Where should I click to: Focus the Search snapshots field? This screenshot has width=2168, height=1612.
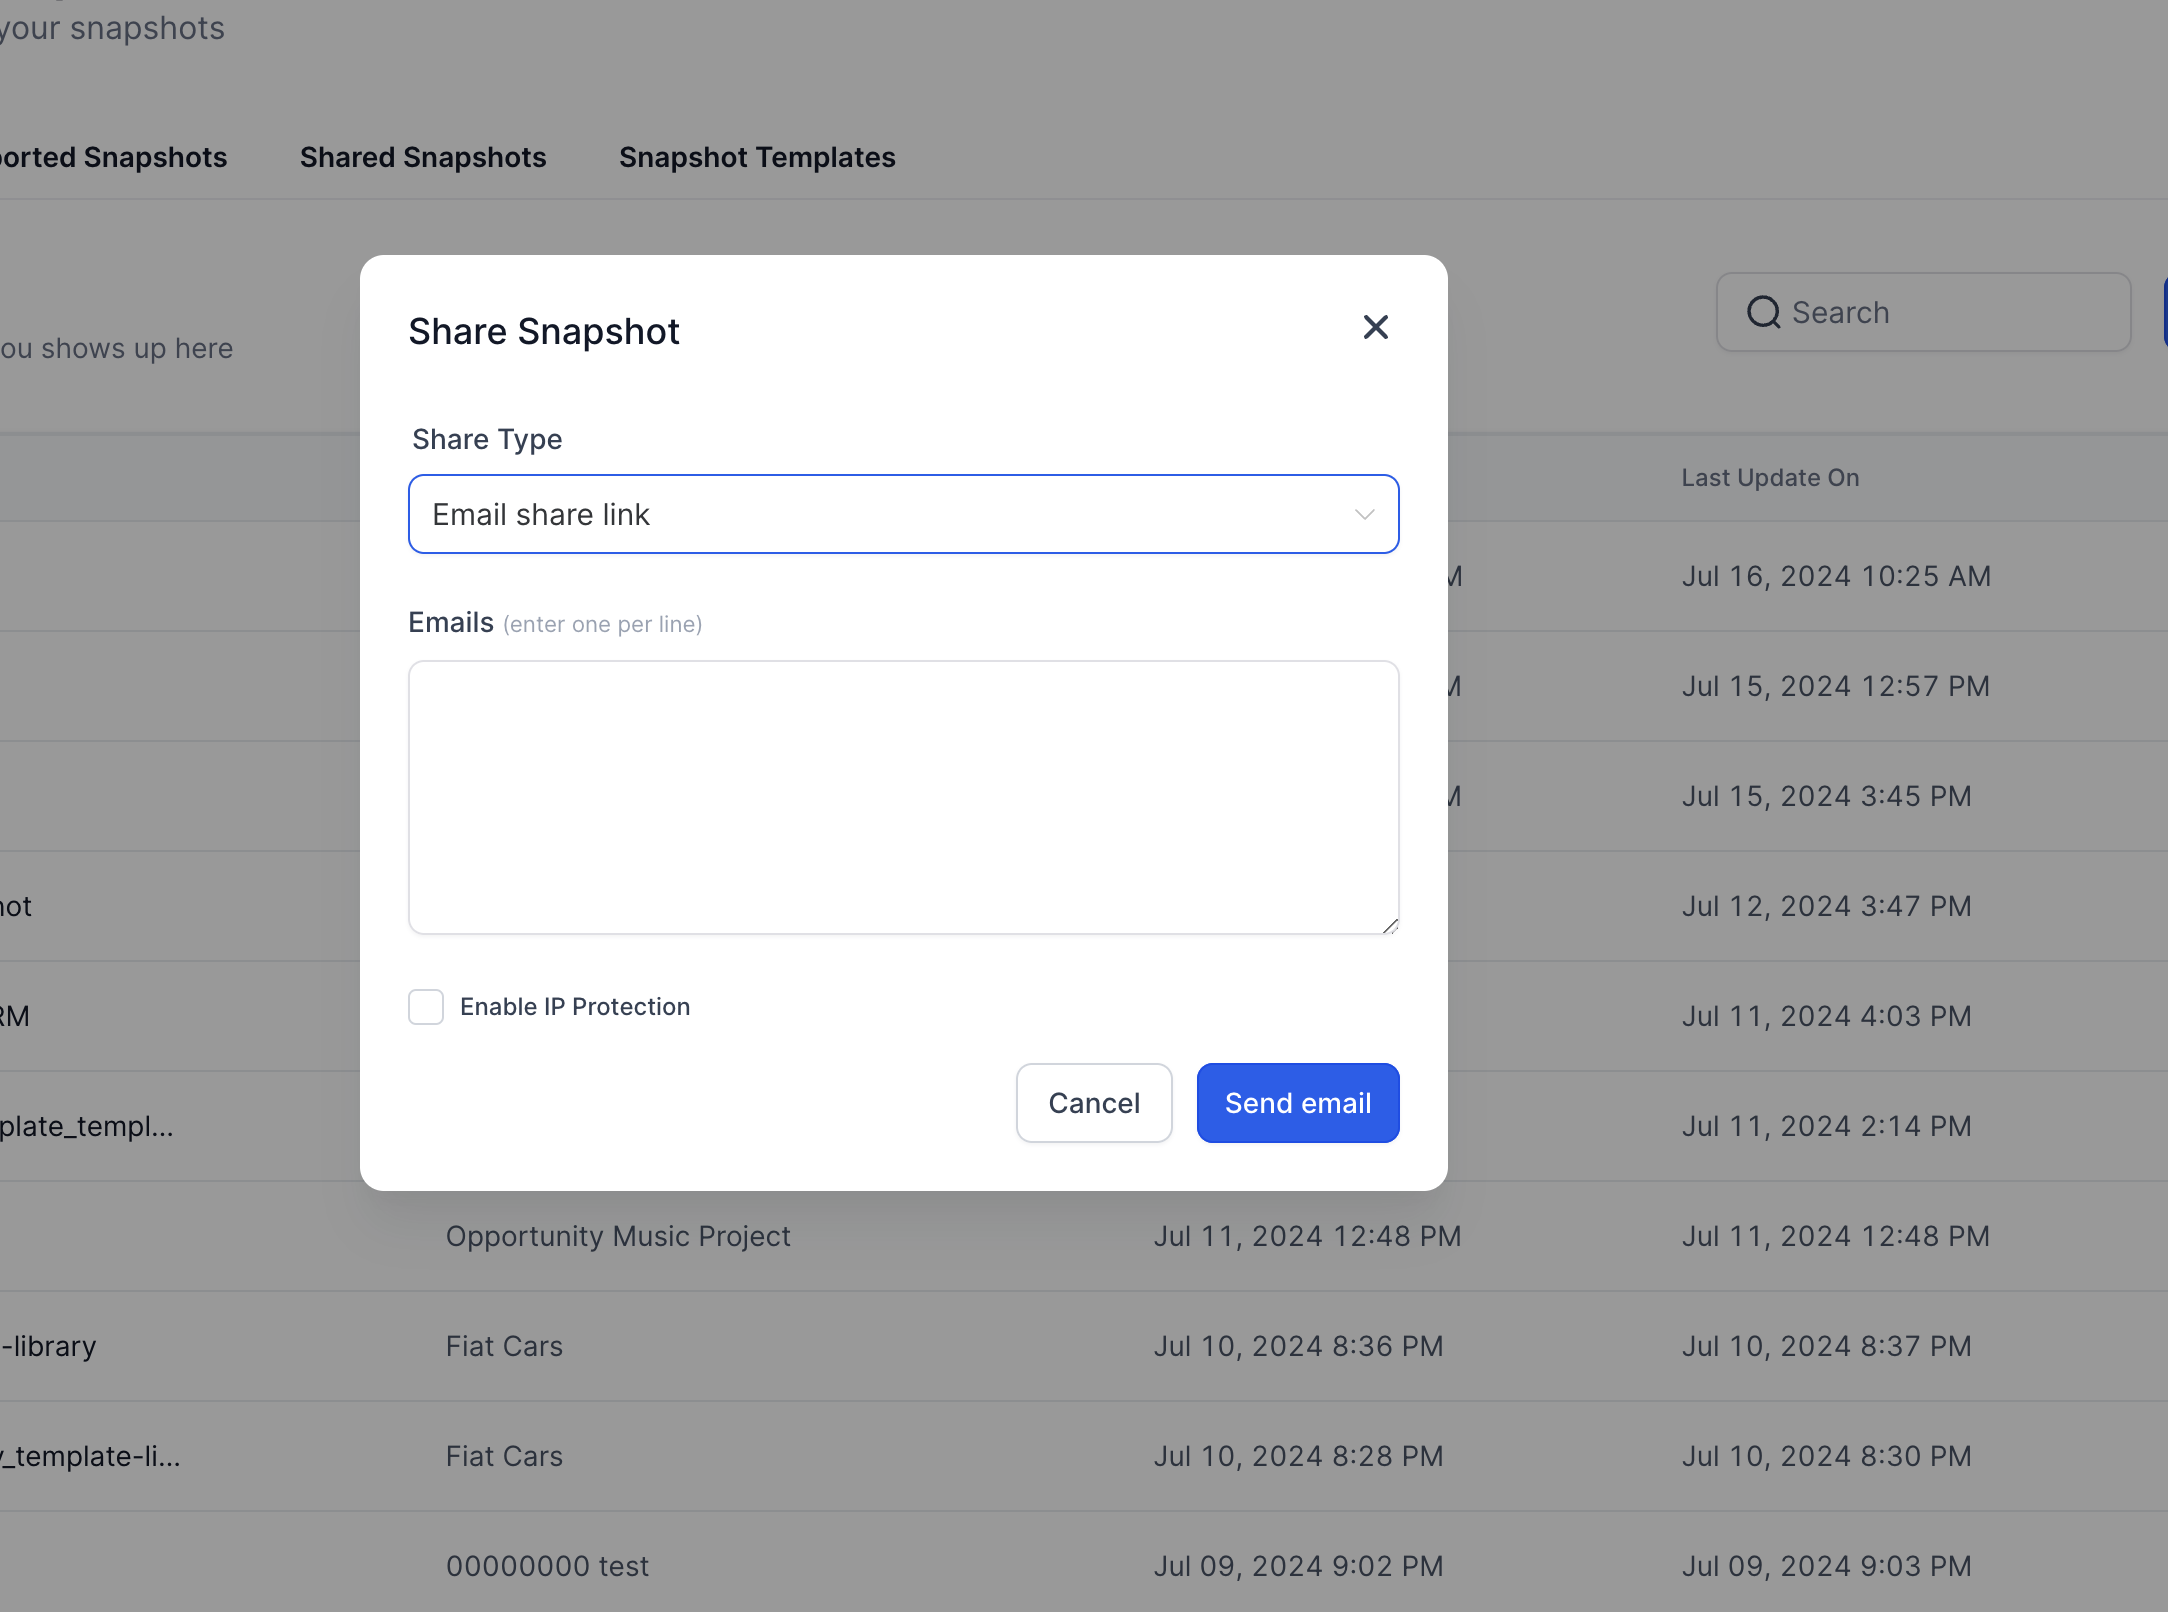pyautogui.click(x=1940, y=312)
